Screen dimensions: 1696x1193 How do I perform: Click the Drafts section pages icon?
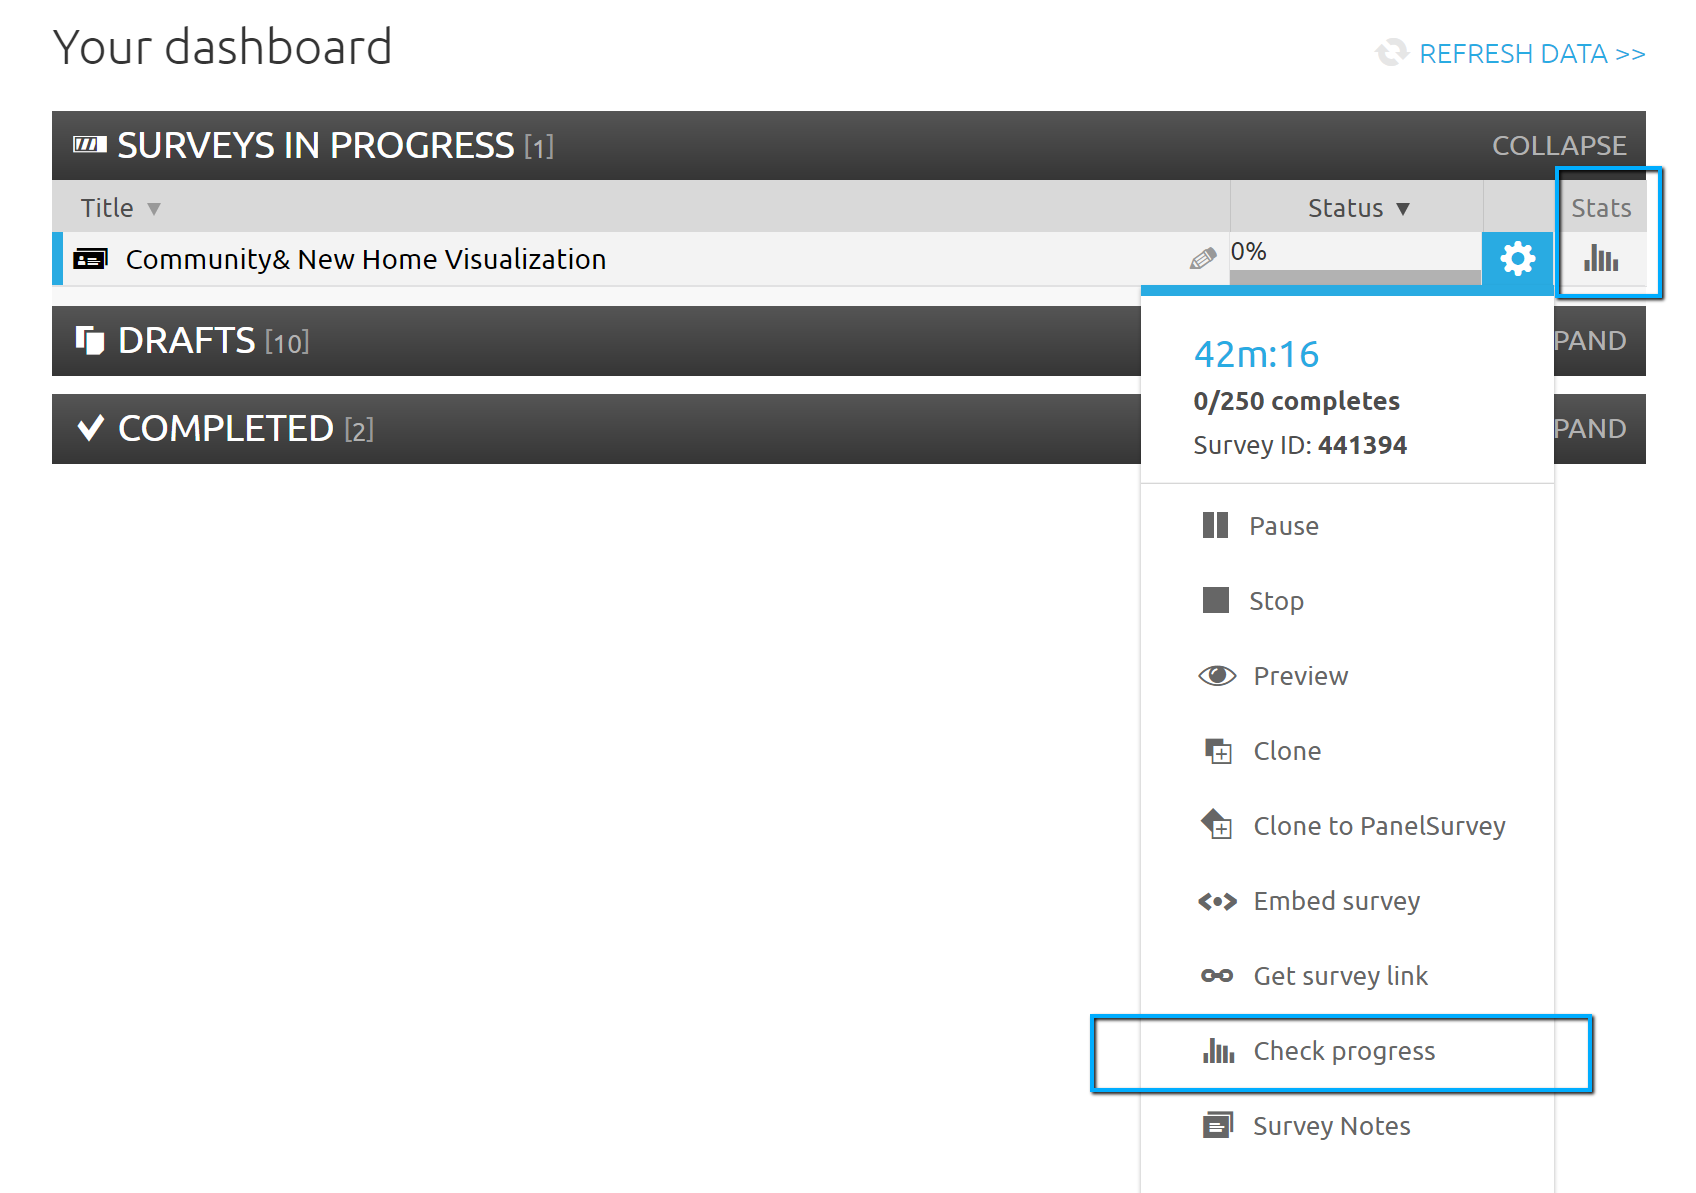pos(90,341)
